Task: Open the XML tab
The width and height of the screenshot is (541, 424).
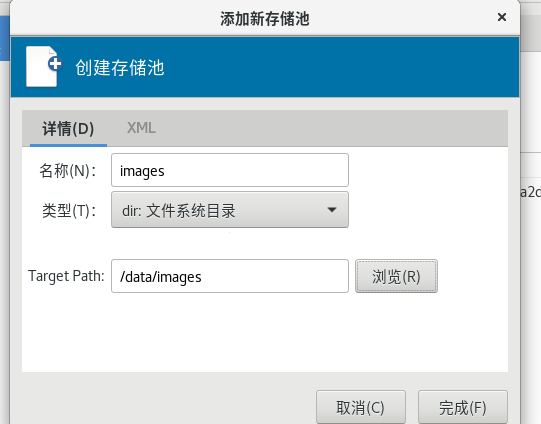Action: [x=141, y=128]
